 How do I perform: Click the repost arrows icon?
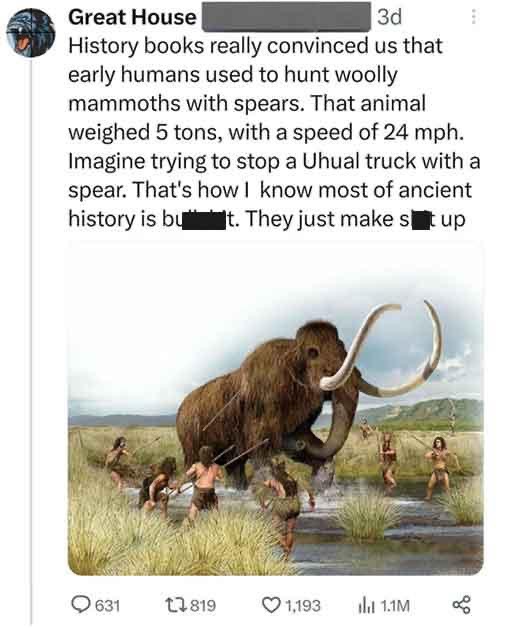pos(176,605)
